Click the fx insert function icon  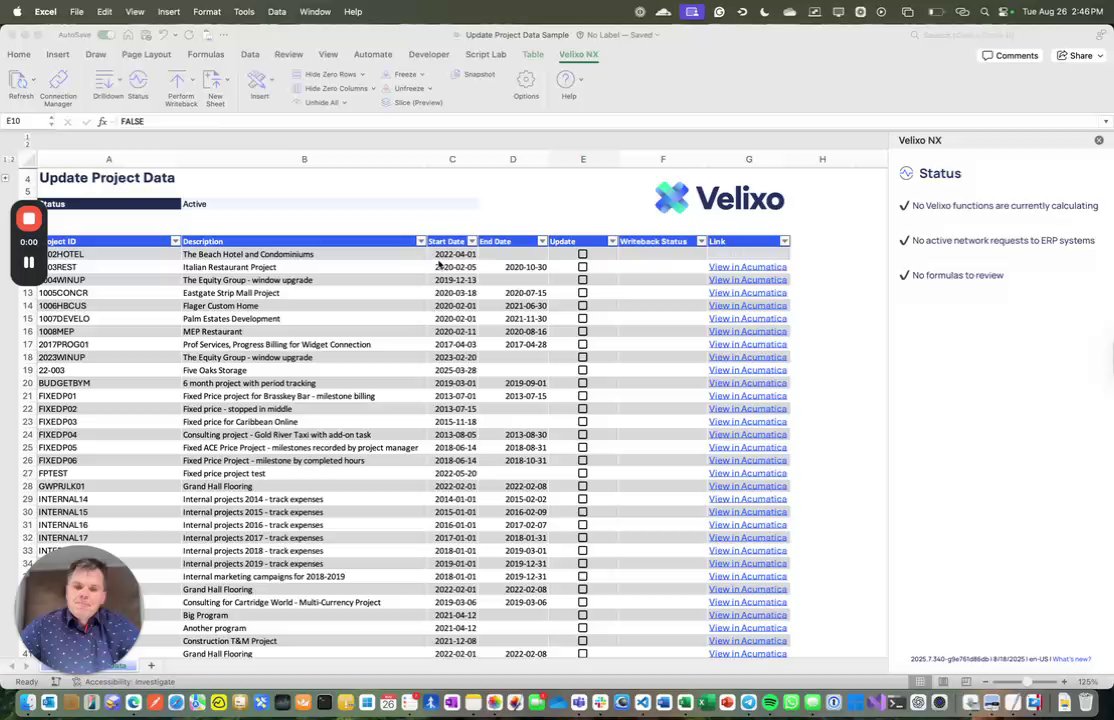tap(102, 122)
